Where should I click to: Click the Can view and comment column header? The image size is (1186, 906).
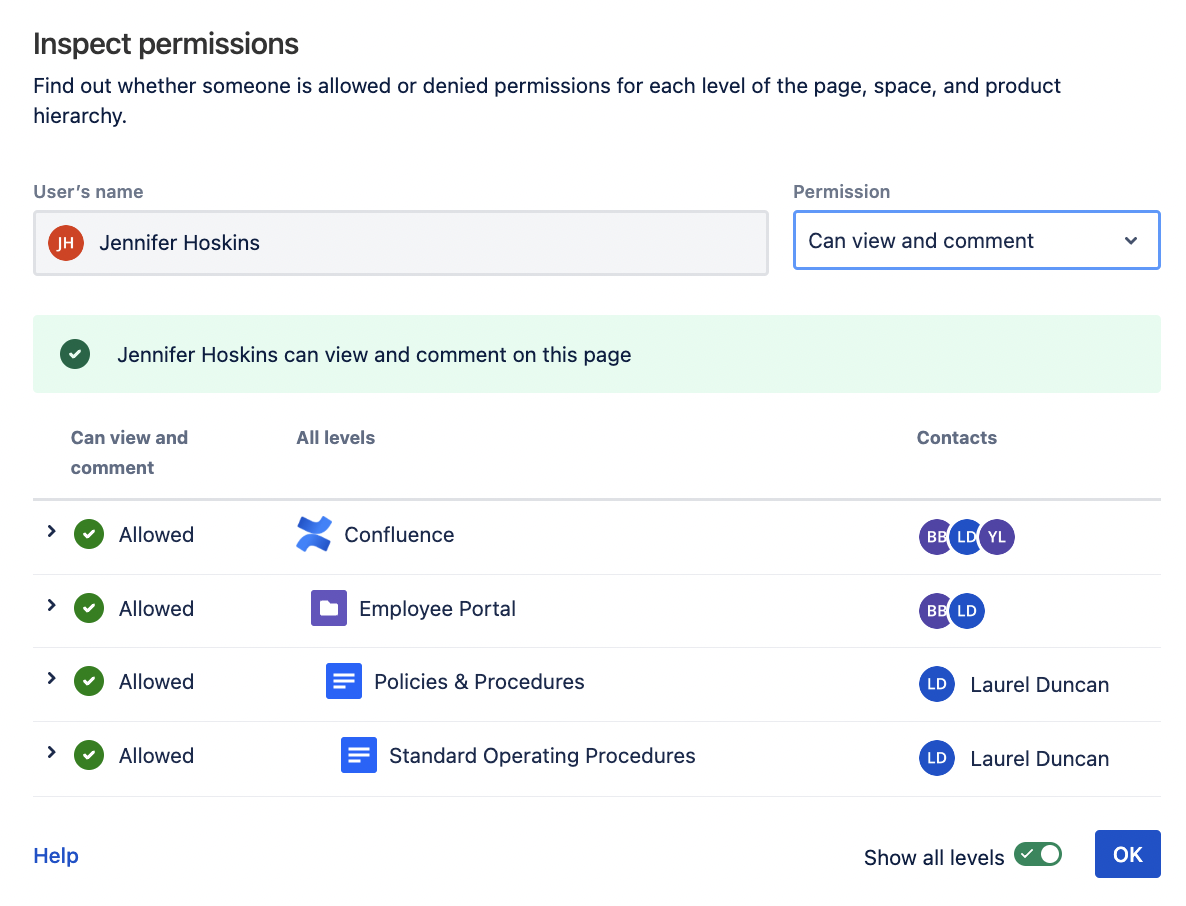[x=129, y=452]
